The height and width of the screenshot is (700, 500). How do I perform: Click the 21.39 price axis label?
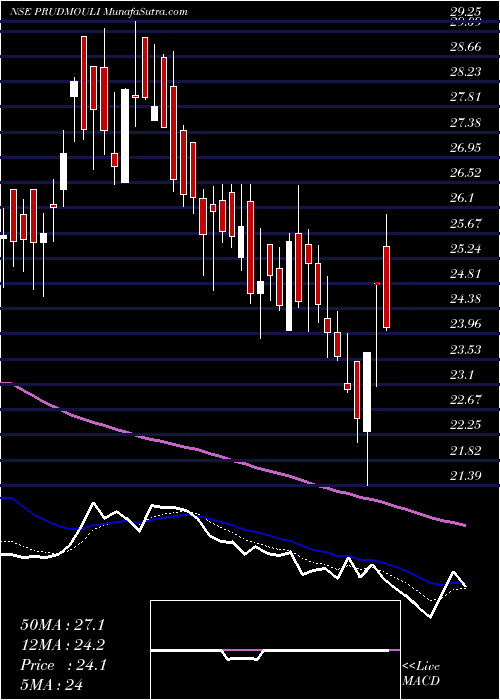[x=466, y=475]
